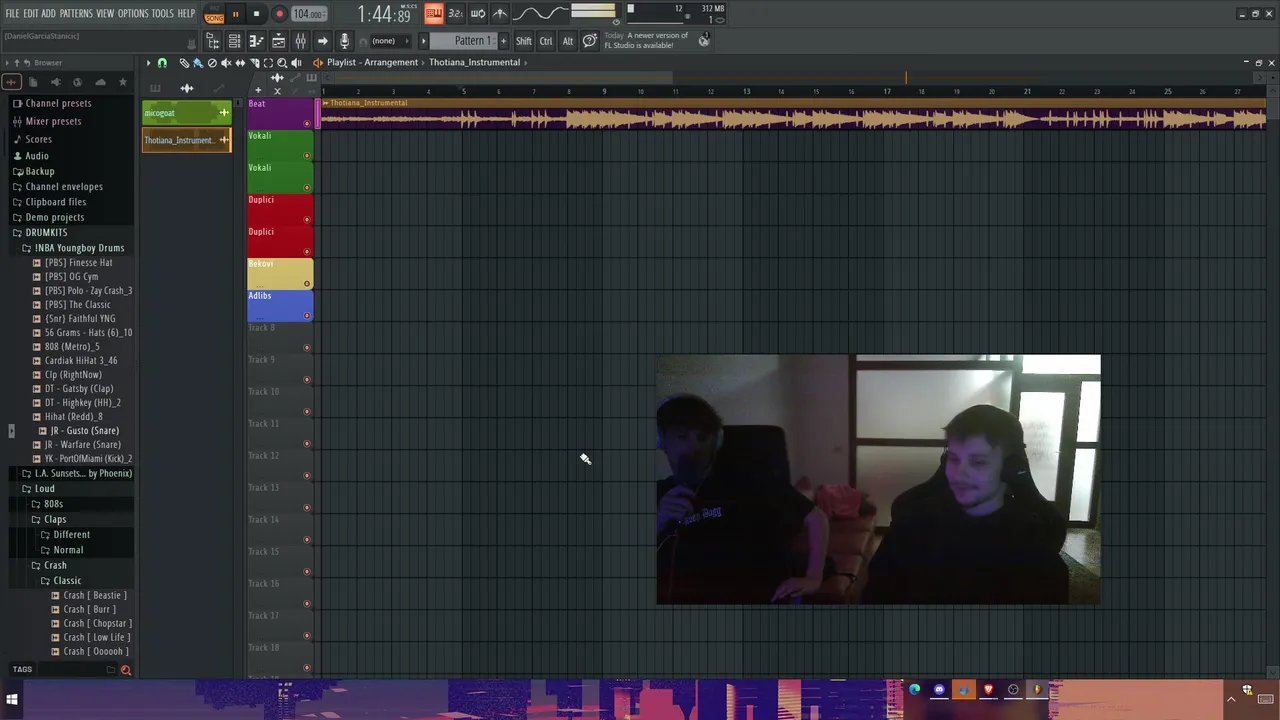Image resolution: width=1280 pixels, height=720 pixels.
Task: Pause playback with the pause button
Action: point(235,14)
